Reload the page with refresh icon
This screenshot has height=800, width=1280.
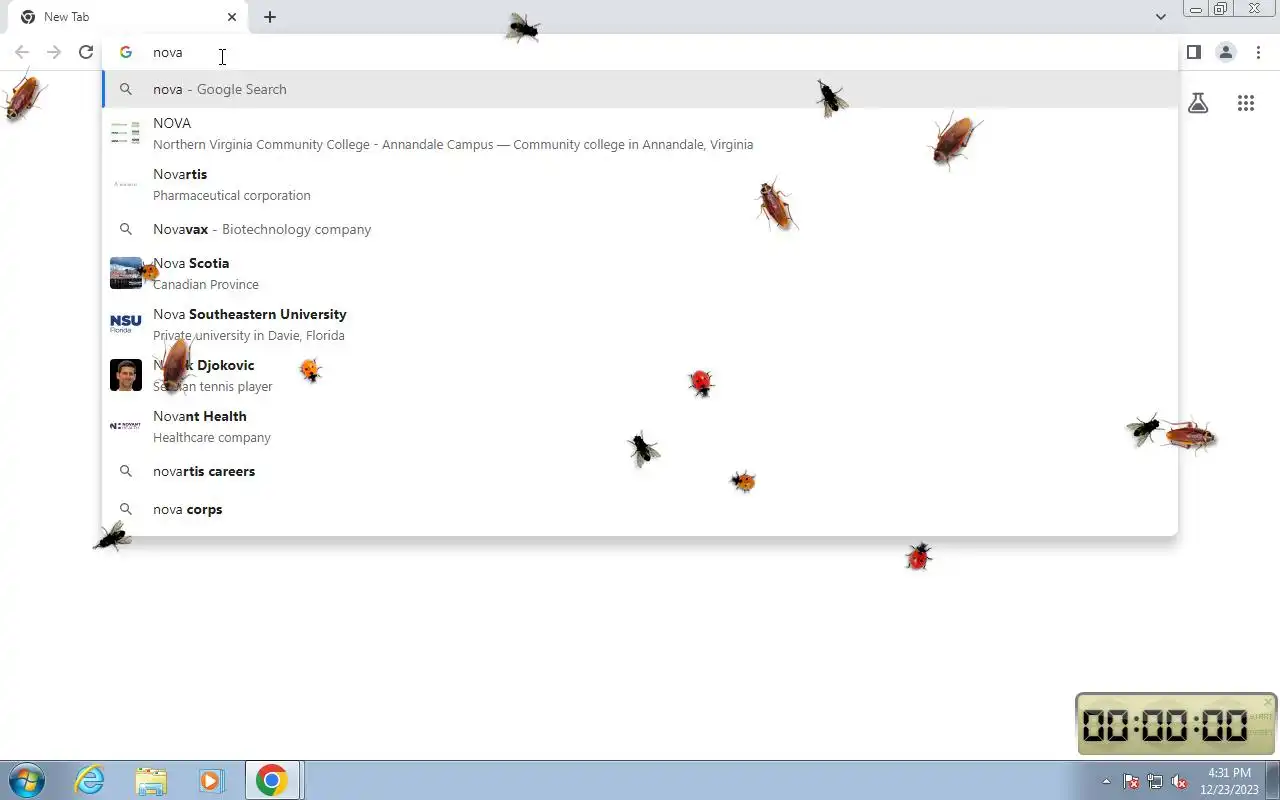(x=86, y=52)
